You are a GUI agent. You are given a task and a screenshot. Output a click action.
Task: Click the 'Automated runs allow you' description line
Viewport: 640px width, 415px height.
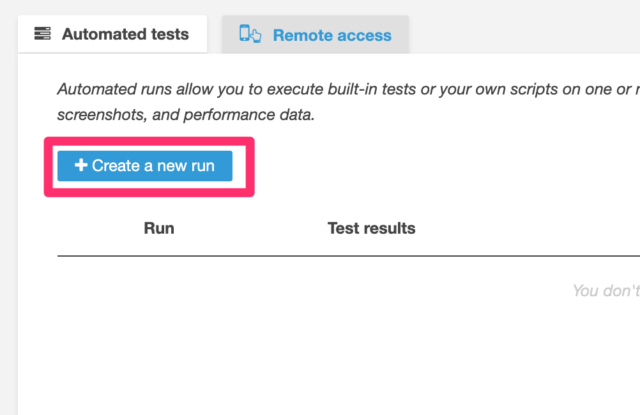coord(348,89)
